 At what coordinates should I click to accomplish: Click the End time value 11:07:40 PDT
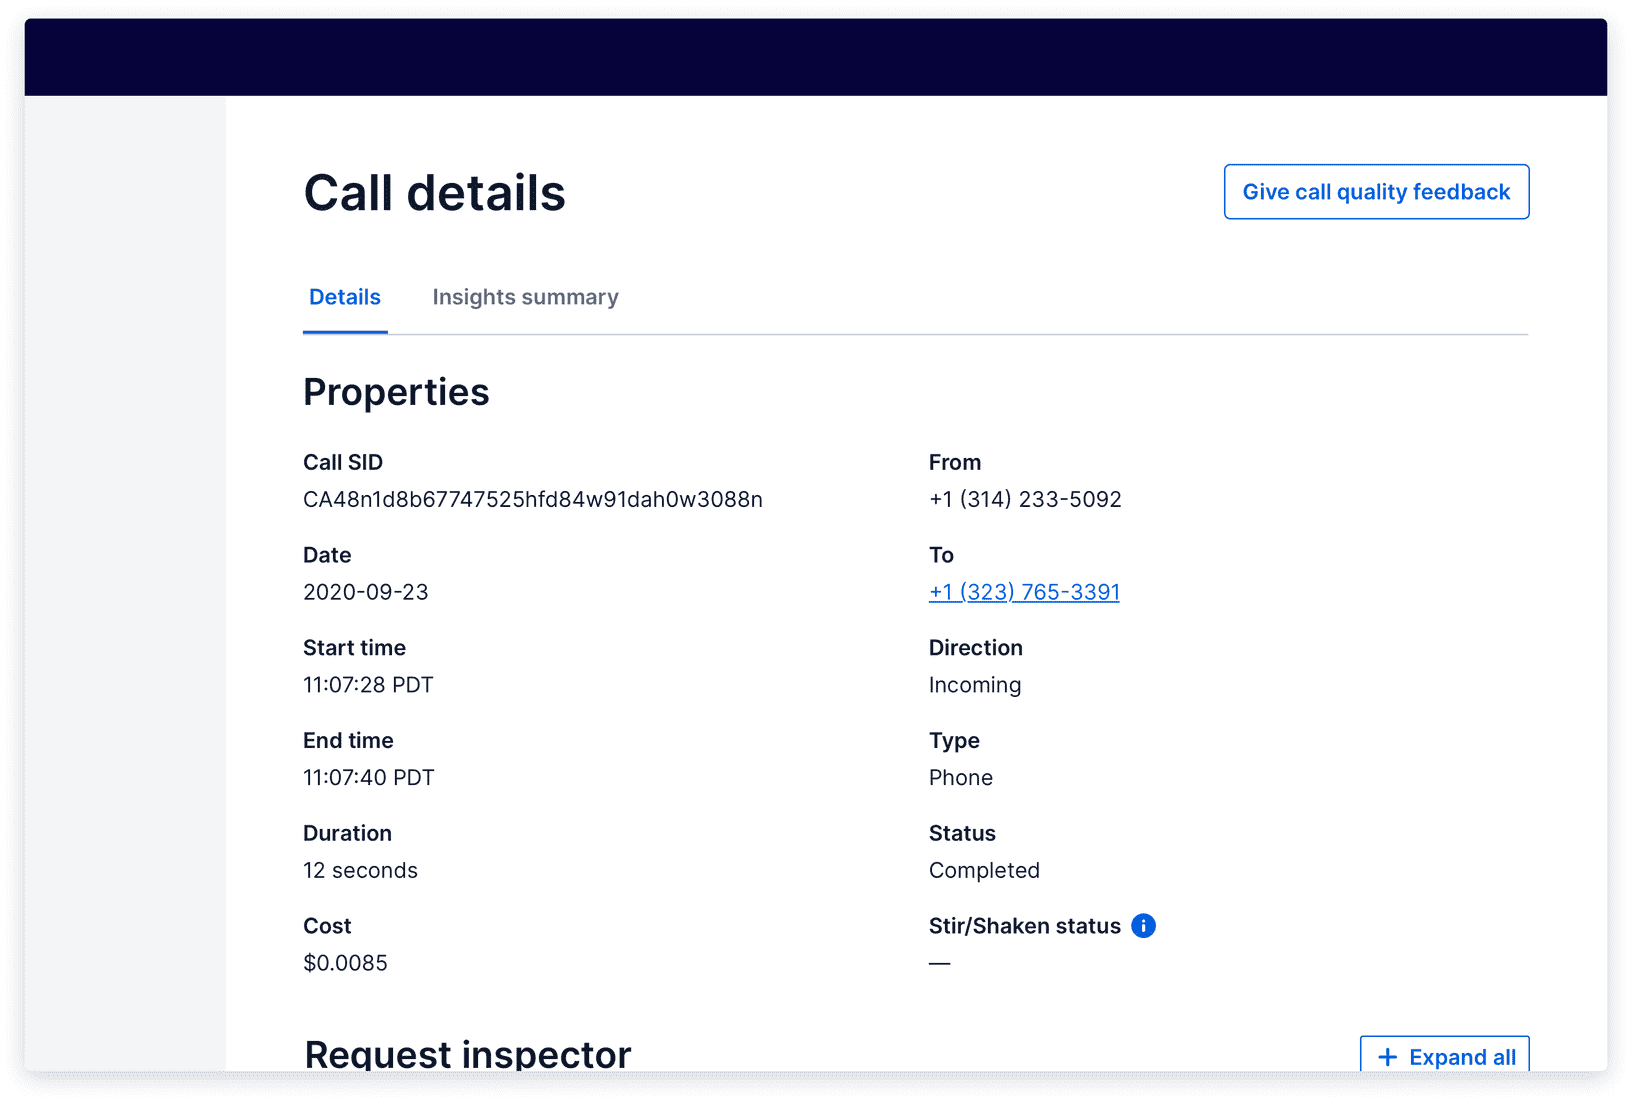pyautogui.click(x=368, y=777)
